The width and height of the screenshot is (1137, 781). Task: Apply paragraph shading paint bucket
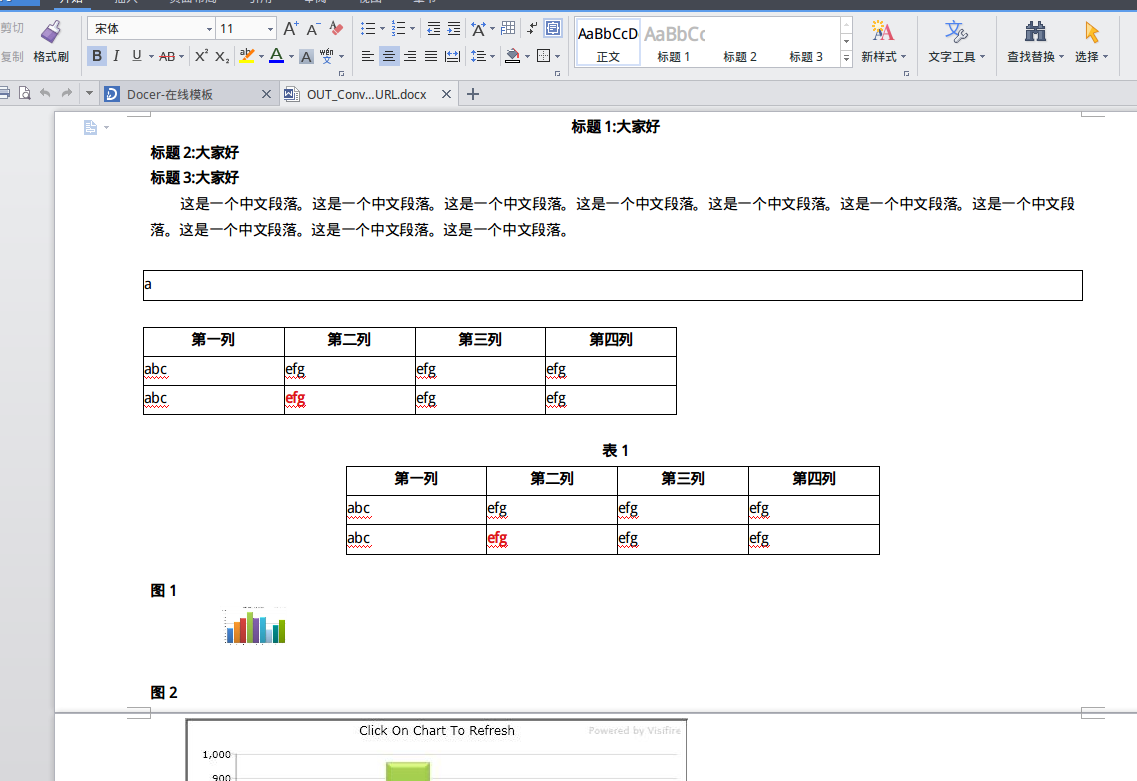tap(513, 56)
